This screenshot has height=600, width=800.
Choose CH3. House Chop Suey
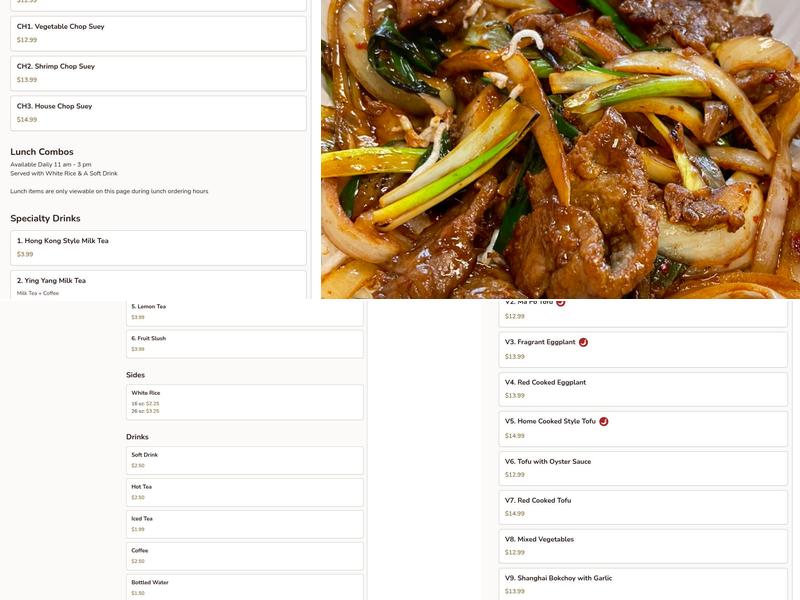coord(158,113)
